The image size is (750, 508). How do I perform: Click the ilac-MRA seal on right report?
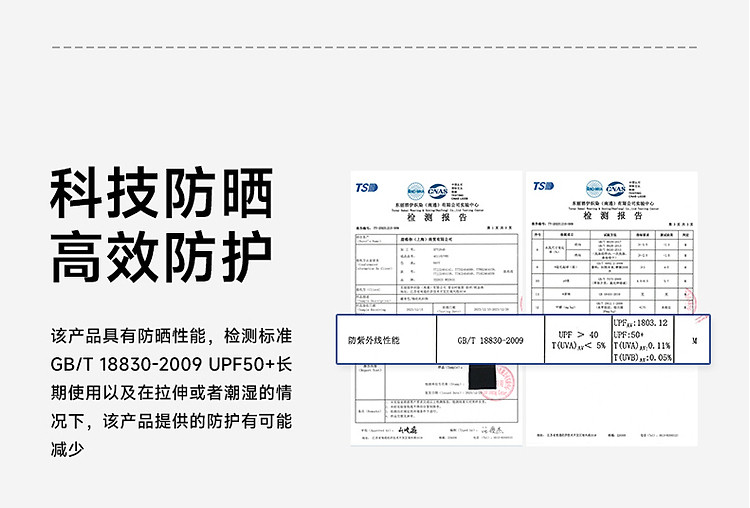click(593, 189)
